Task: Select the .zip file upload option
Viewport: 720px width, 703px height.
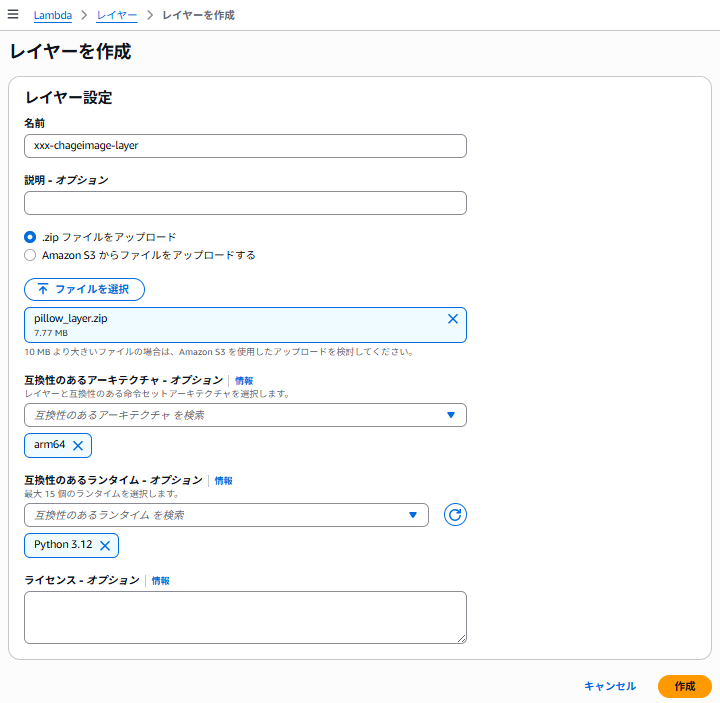Action: (30, 237)
